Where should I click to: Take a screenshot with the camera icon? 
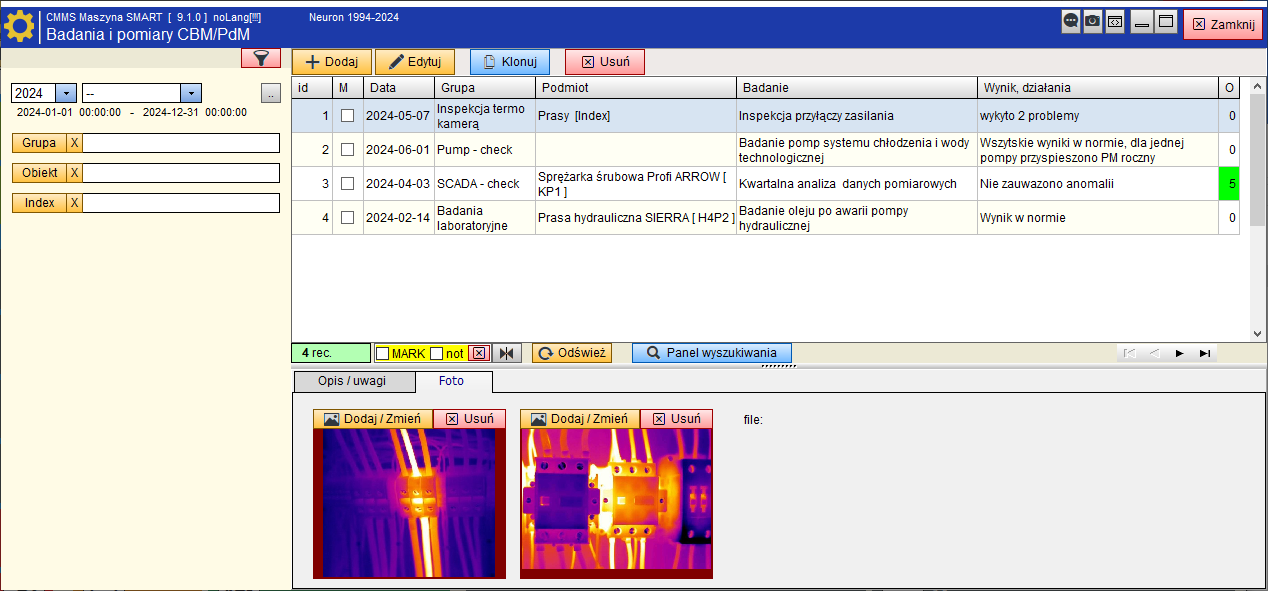pos(1093,22)
